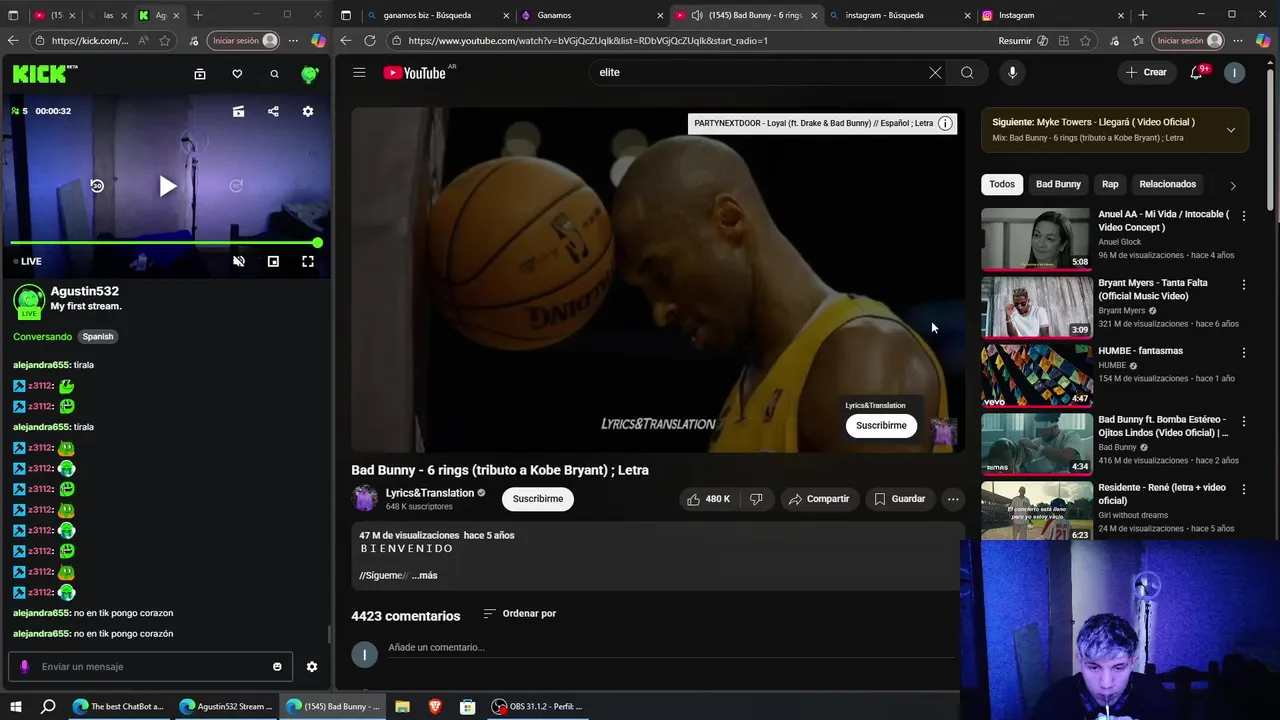
Task: Start voice search with the microphone
Action: tap(1012, 72)
